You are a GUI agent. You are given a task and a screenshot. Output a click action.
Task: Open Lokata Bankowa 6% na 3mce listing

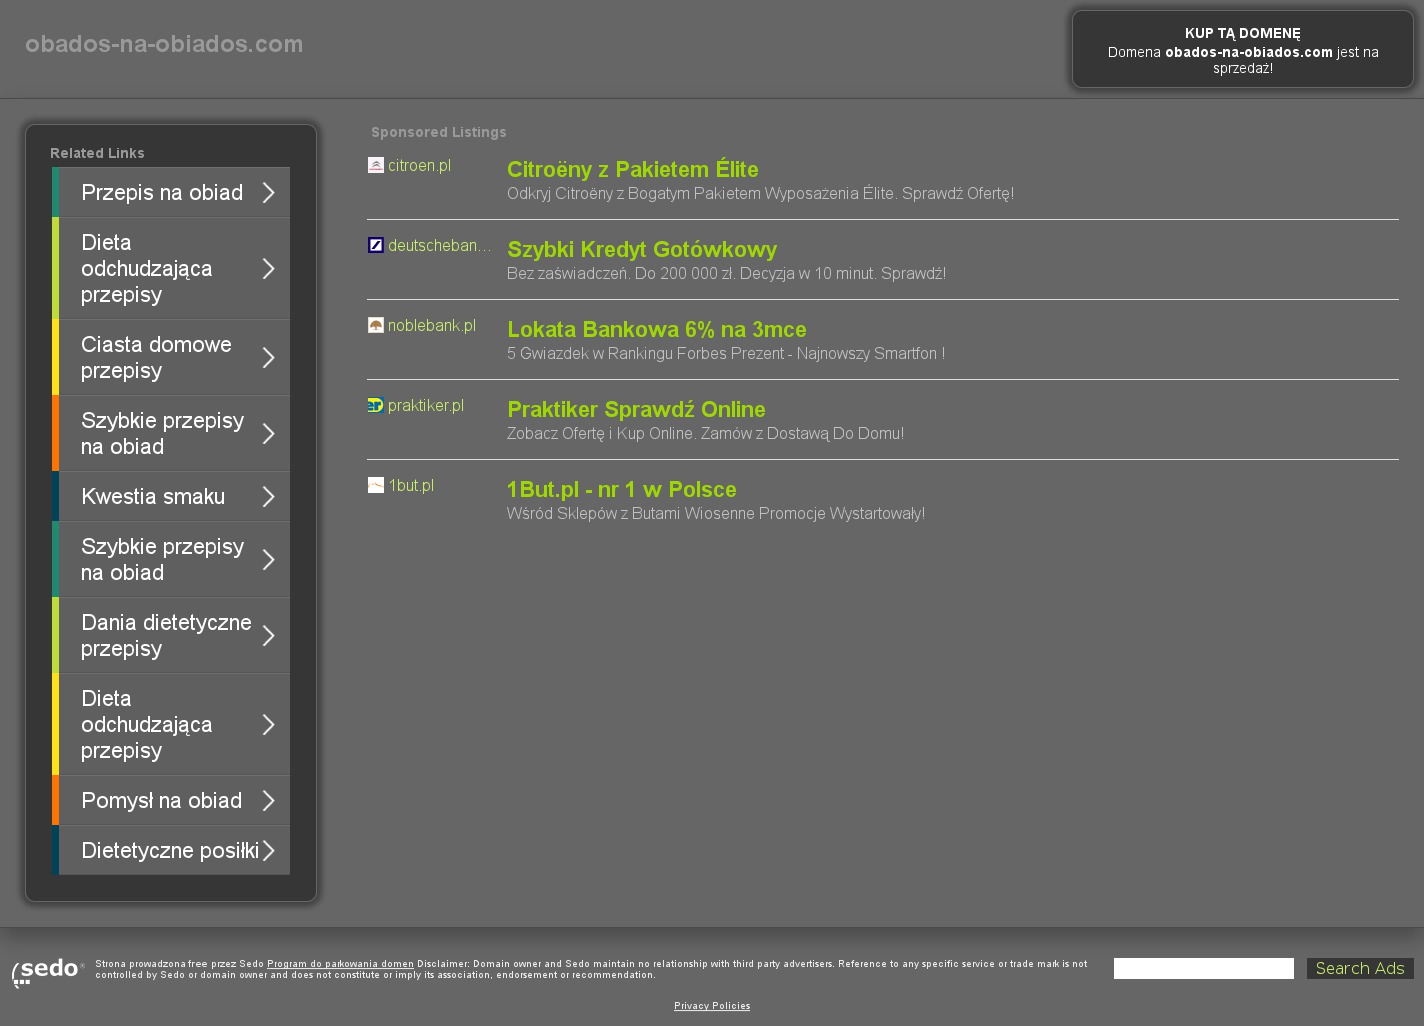[x=656, y=330]
